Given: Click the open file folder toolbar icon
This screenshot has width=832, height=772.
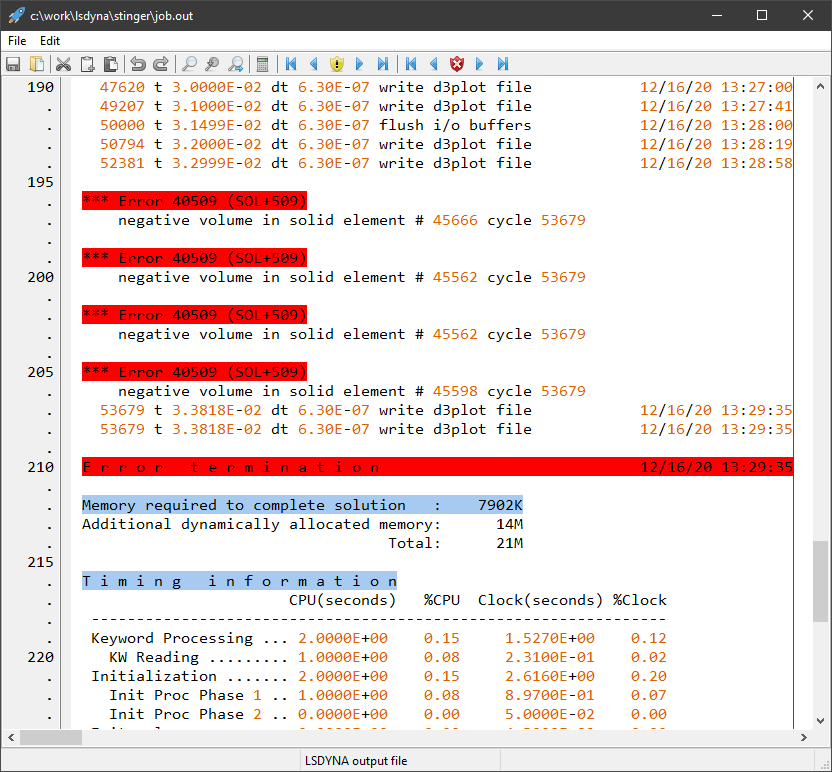Looking at the screenshot, I should click(x=37, y=64).
